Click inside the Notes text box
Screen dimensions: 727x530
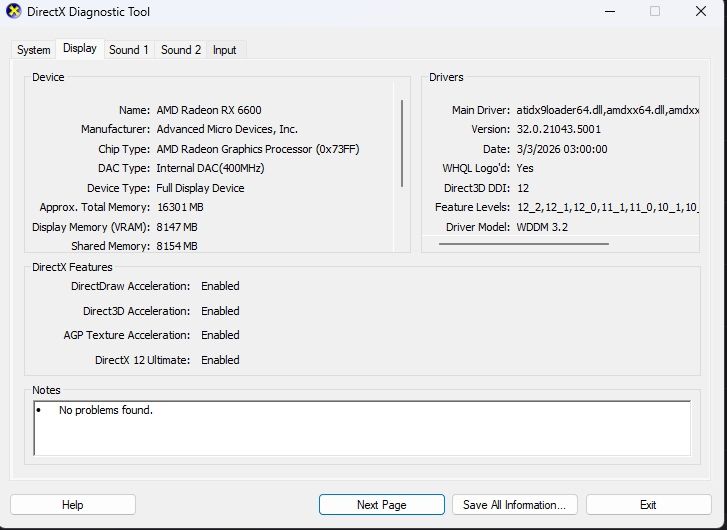[362, 428]
